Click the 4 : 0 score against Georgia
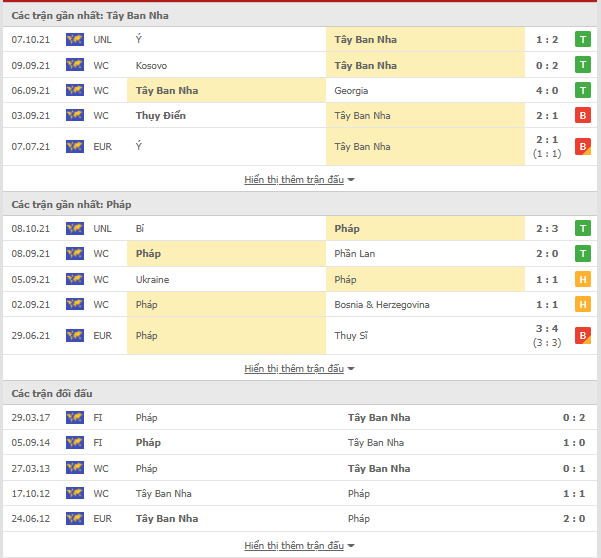Viewport: 601px width, 558px height. [x=547, y=91]
